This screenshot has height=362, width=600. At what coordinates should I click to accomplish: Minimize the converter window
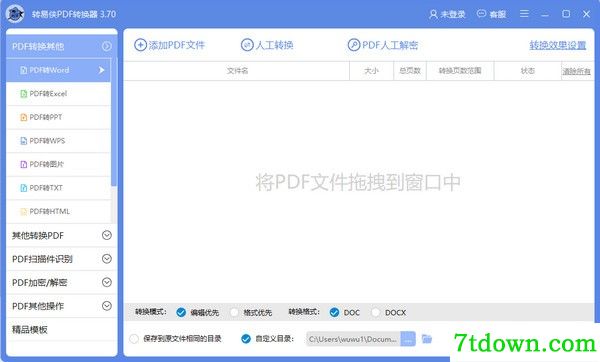coord(545,15)
